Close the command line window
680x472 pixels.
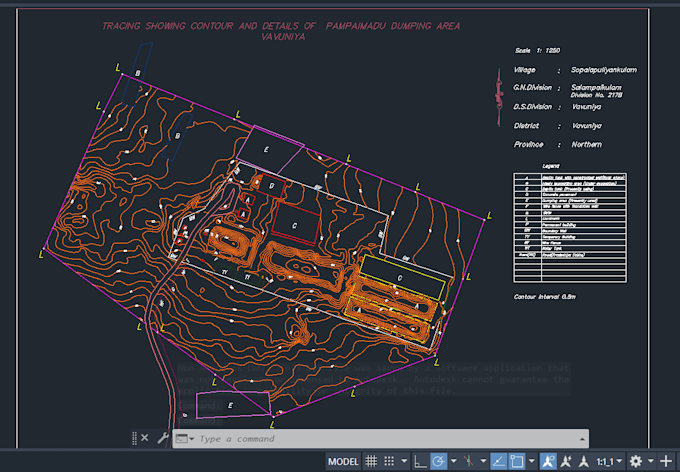145,438
